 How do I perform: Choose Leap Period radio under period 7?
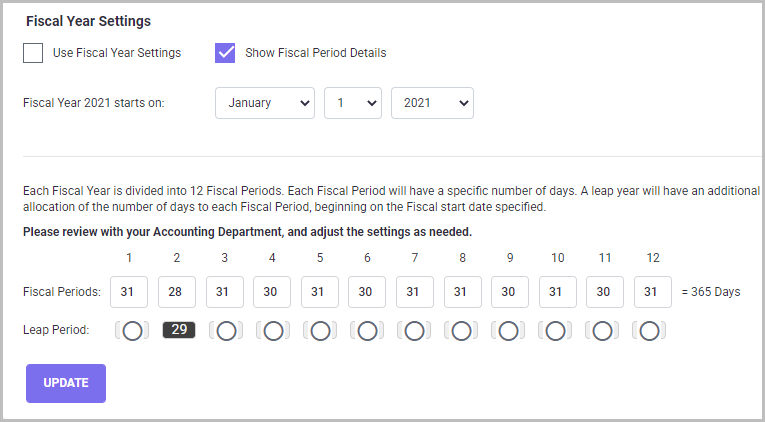coord(414,330)
